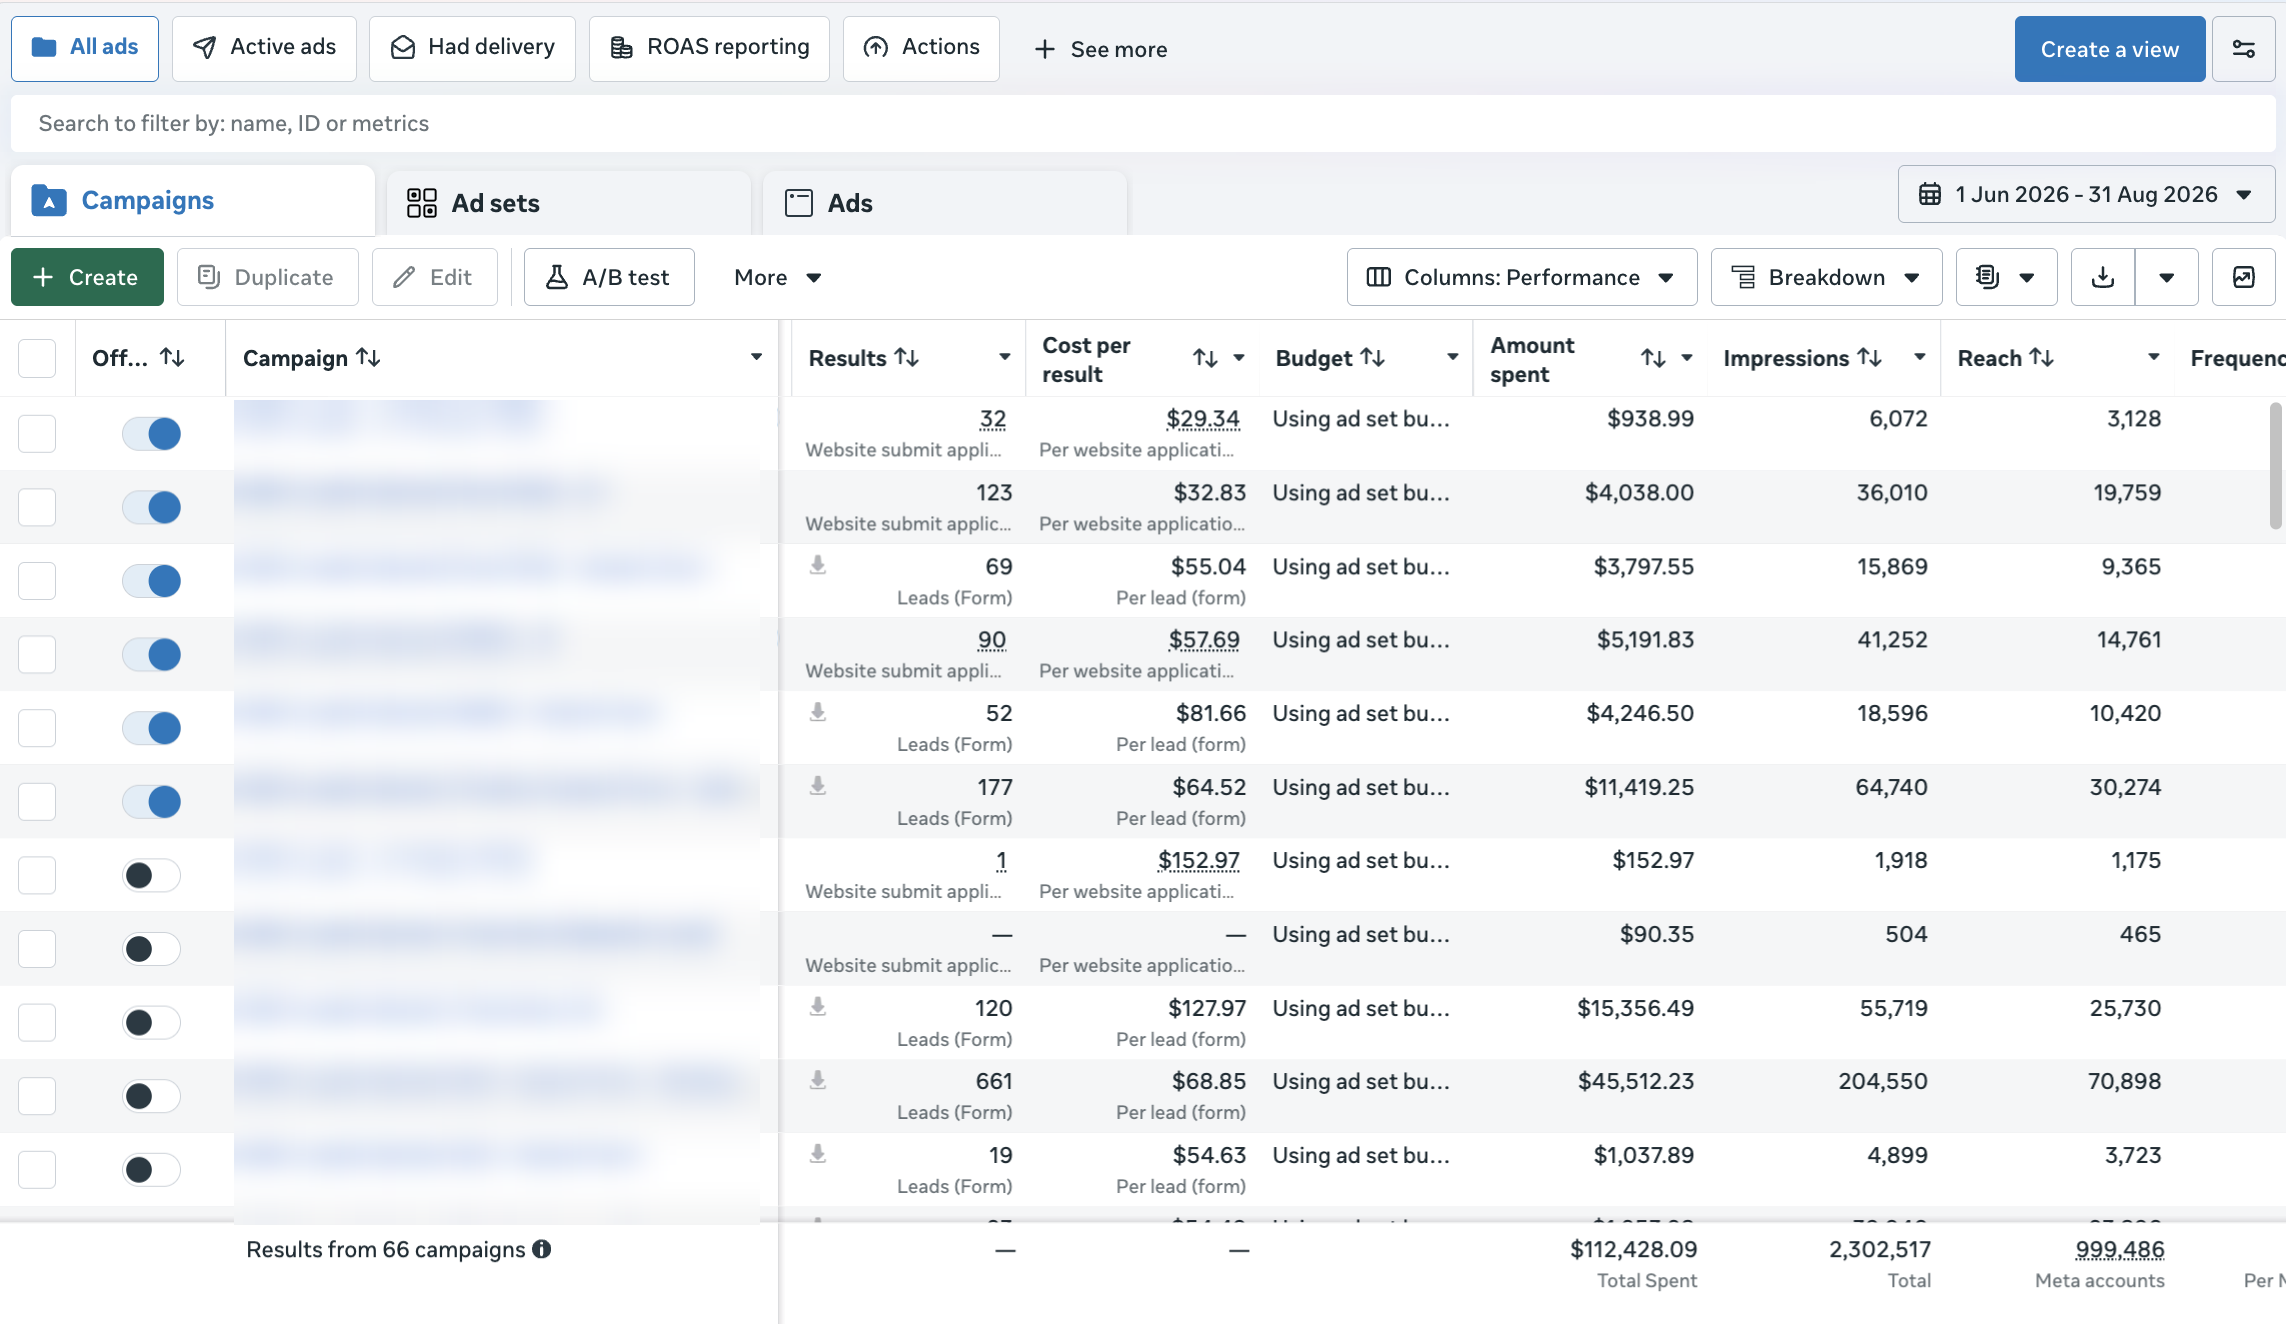Click the Had delivery view
The image size is (2286, 1324).
472,48
